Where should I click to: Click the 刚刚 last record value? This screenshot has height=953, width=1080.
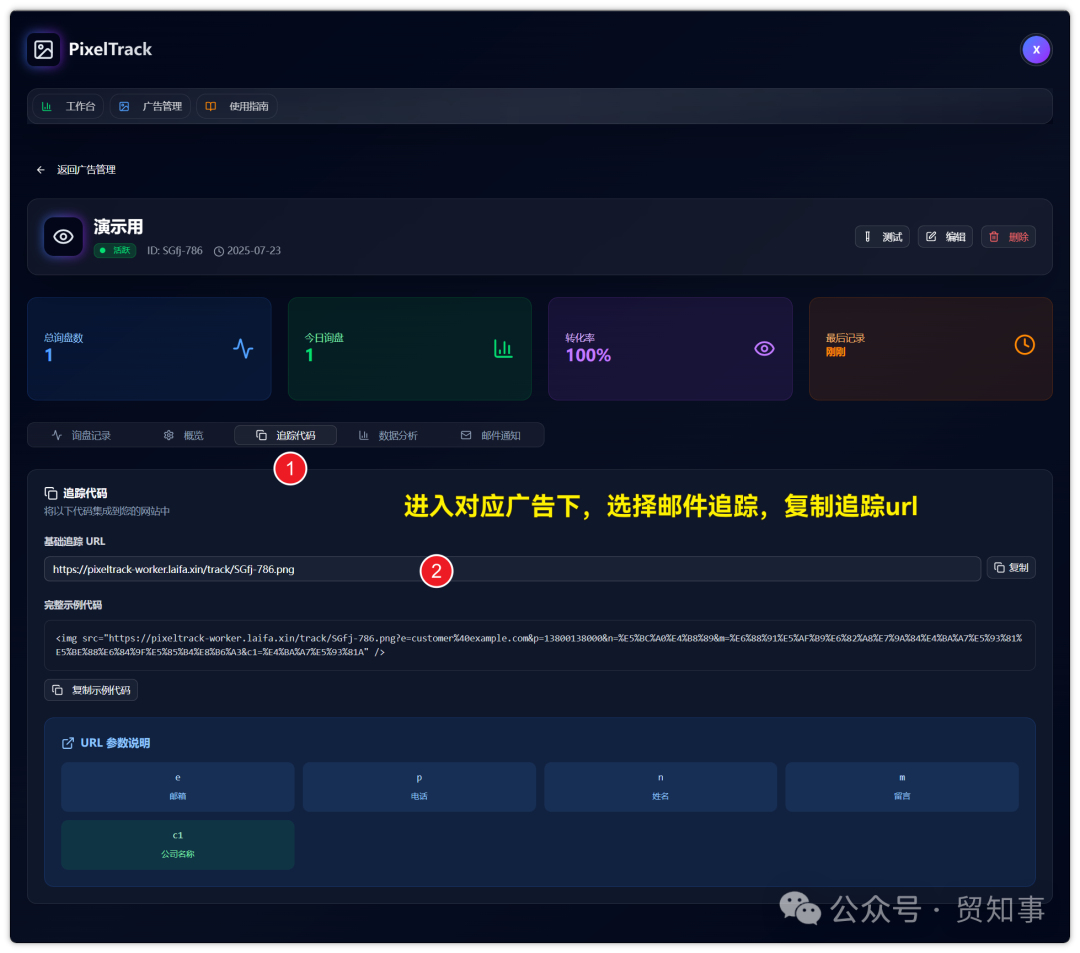tap(835, 352)
